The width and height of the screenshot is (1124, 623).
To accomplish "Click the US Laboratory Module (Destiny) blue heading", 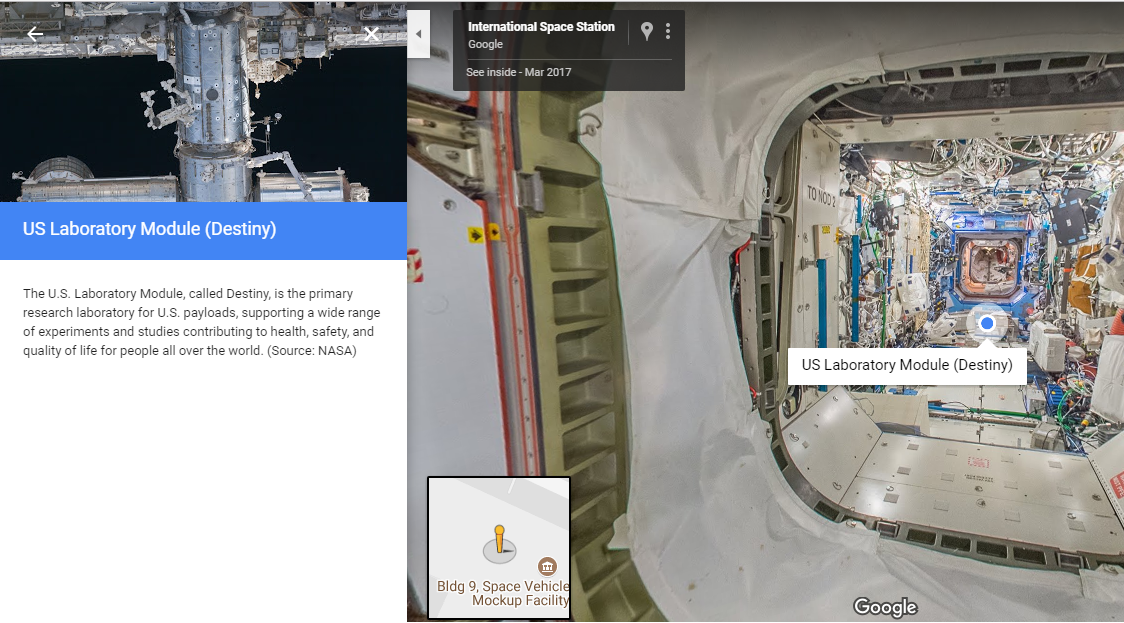I will (x=149, y=229).
